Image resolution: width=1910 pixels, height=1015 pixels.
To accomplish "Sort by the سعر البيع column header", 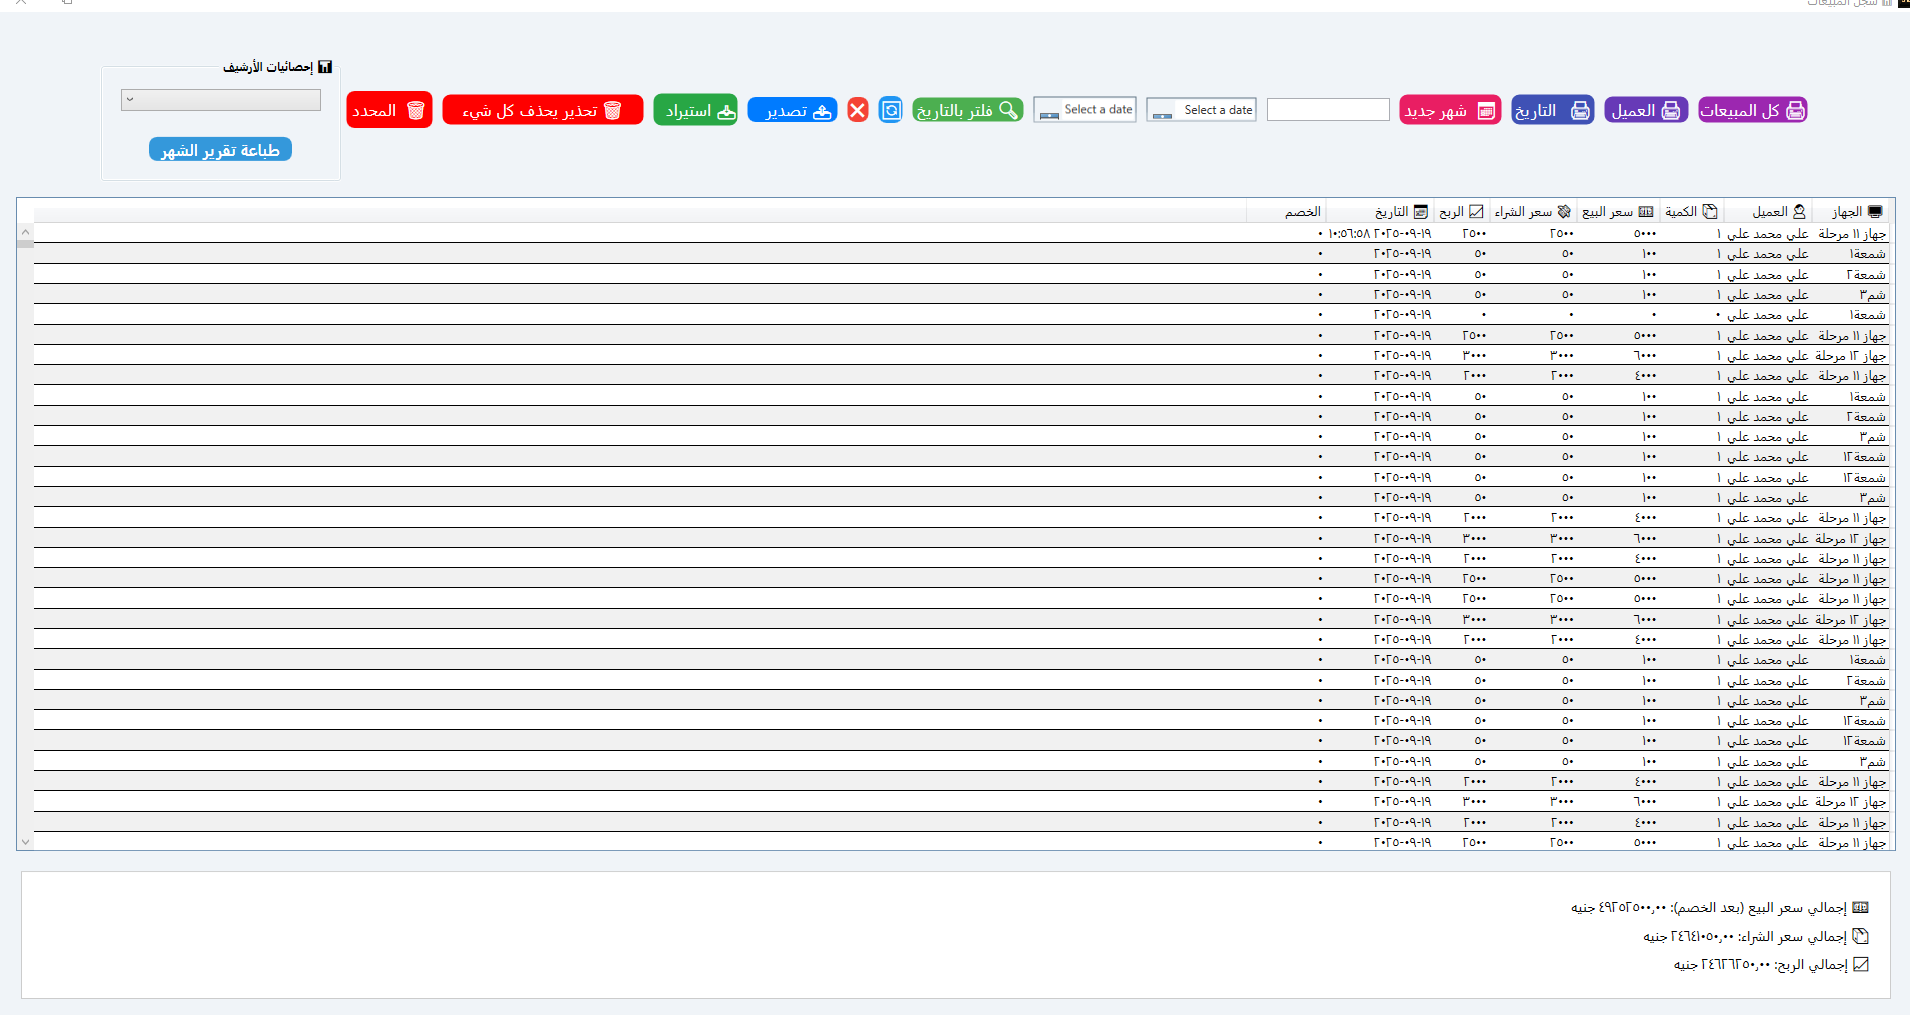I will tap(1616, 212).
